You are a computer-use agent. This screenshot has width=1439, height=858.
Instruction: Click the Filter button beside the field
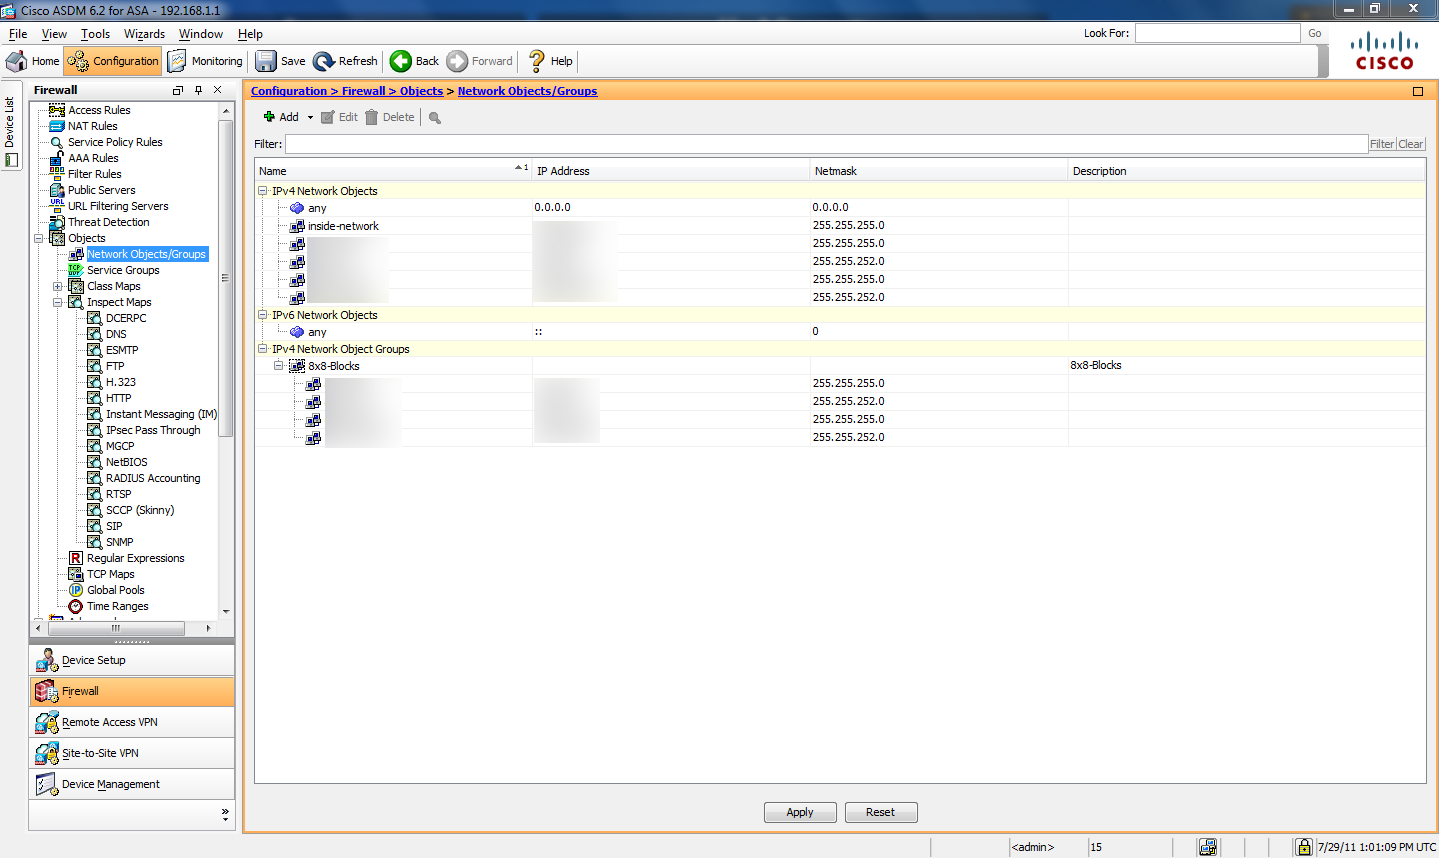coord(1382,144)
